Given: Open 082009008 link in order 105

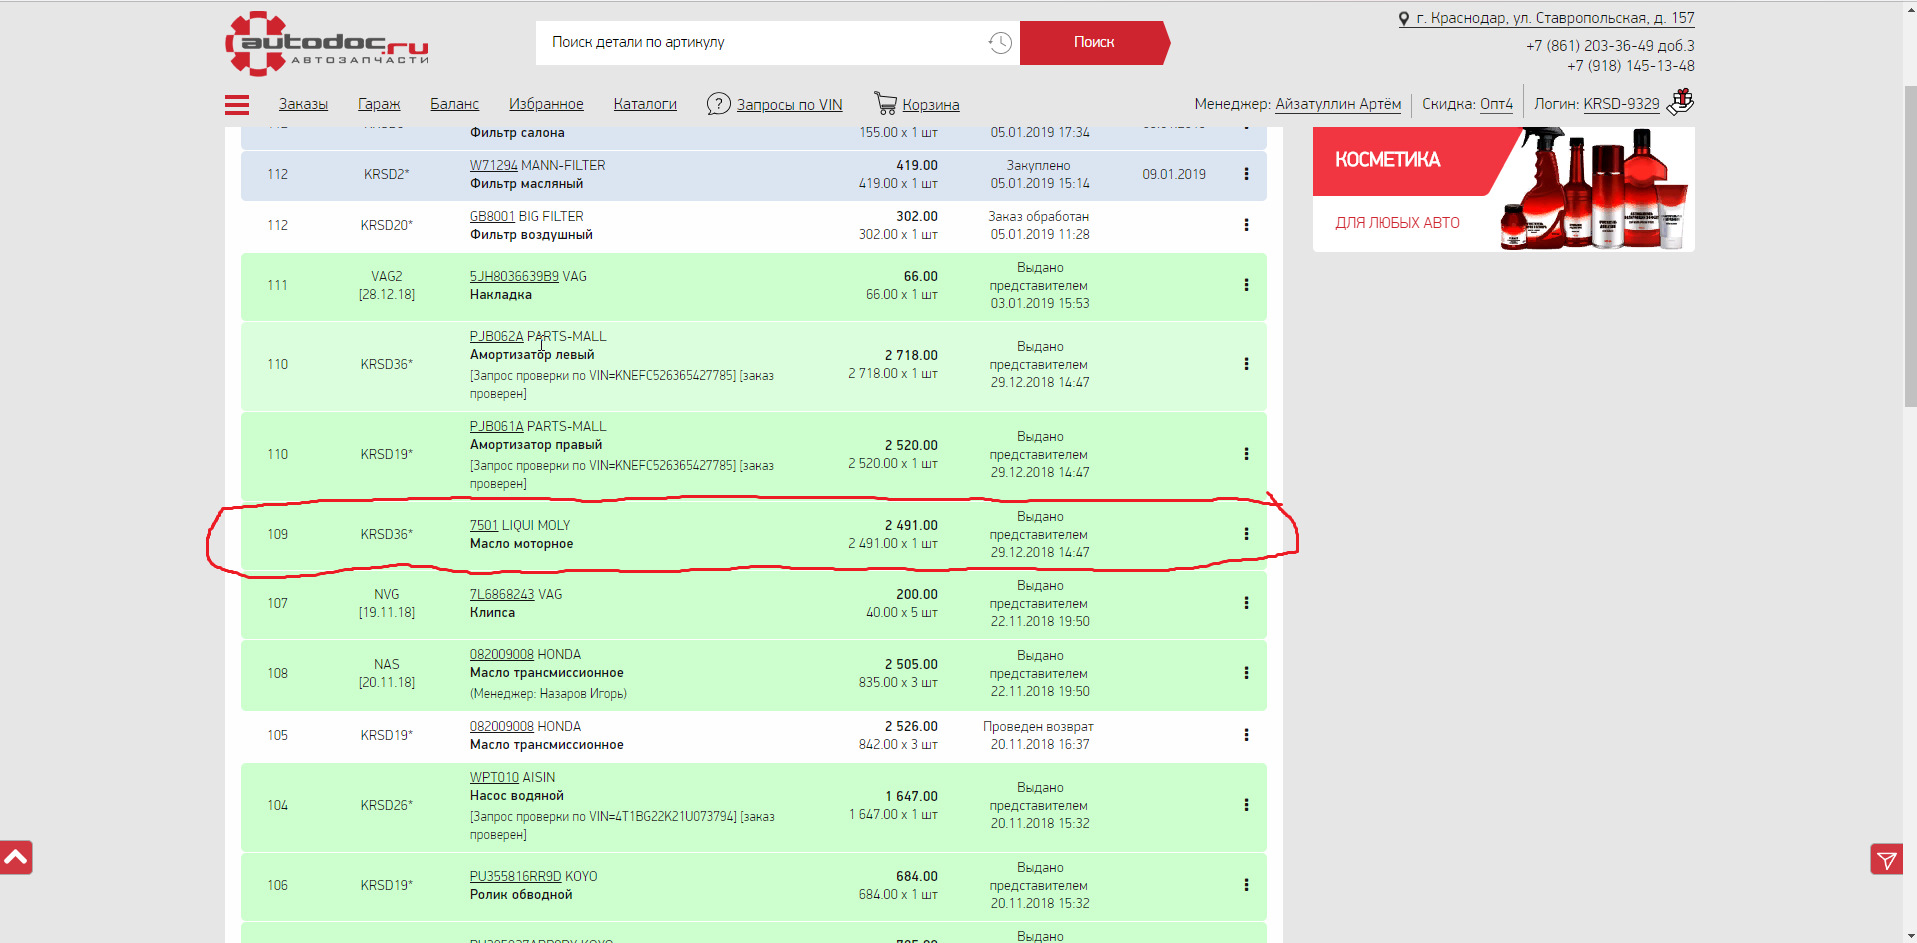Looking at the screenshot, I should click(x=502, y=727).
